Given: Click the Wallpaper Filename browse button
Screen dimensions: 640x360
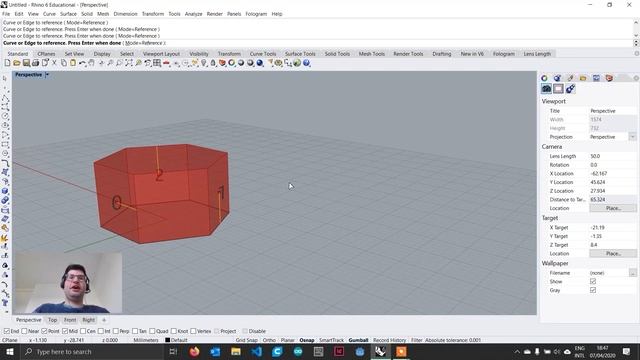Looking at the screenshot, I should pos(633,273).
